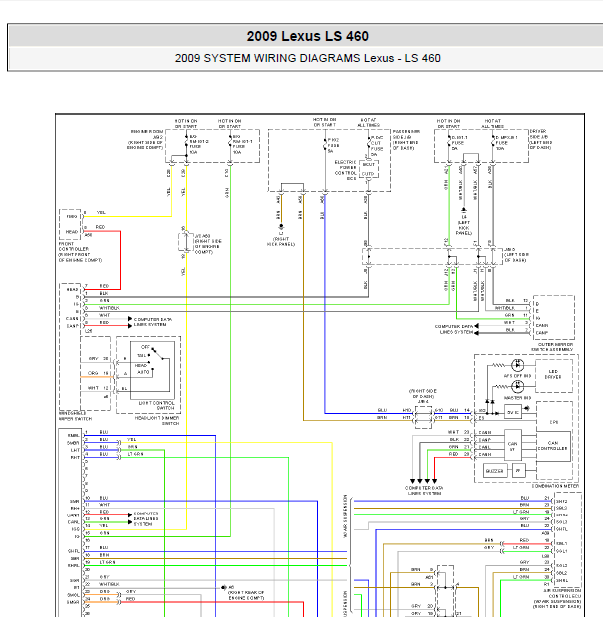Click the ground symbol above "L4"
603x617 pixels.
click(x=464, y=210)
